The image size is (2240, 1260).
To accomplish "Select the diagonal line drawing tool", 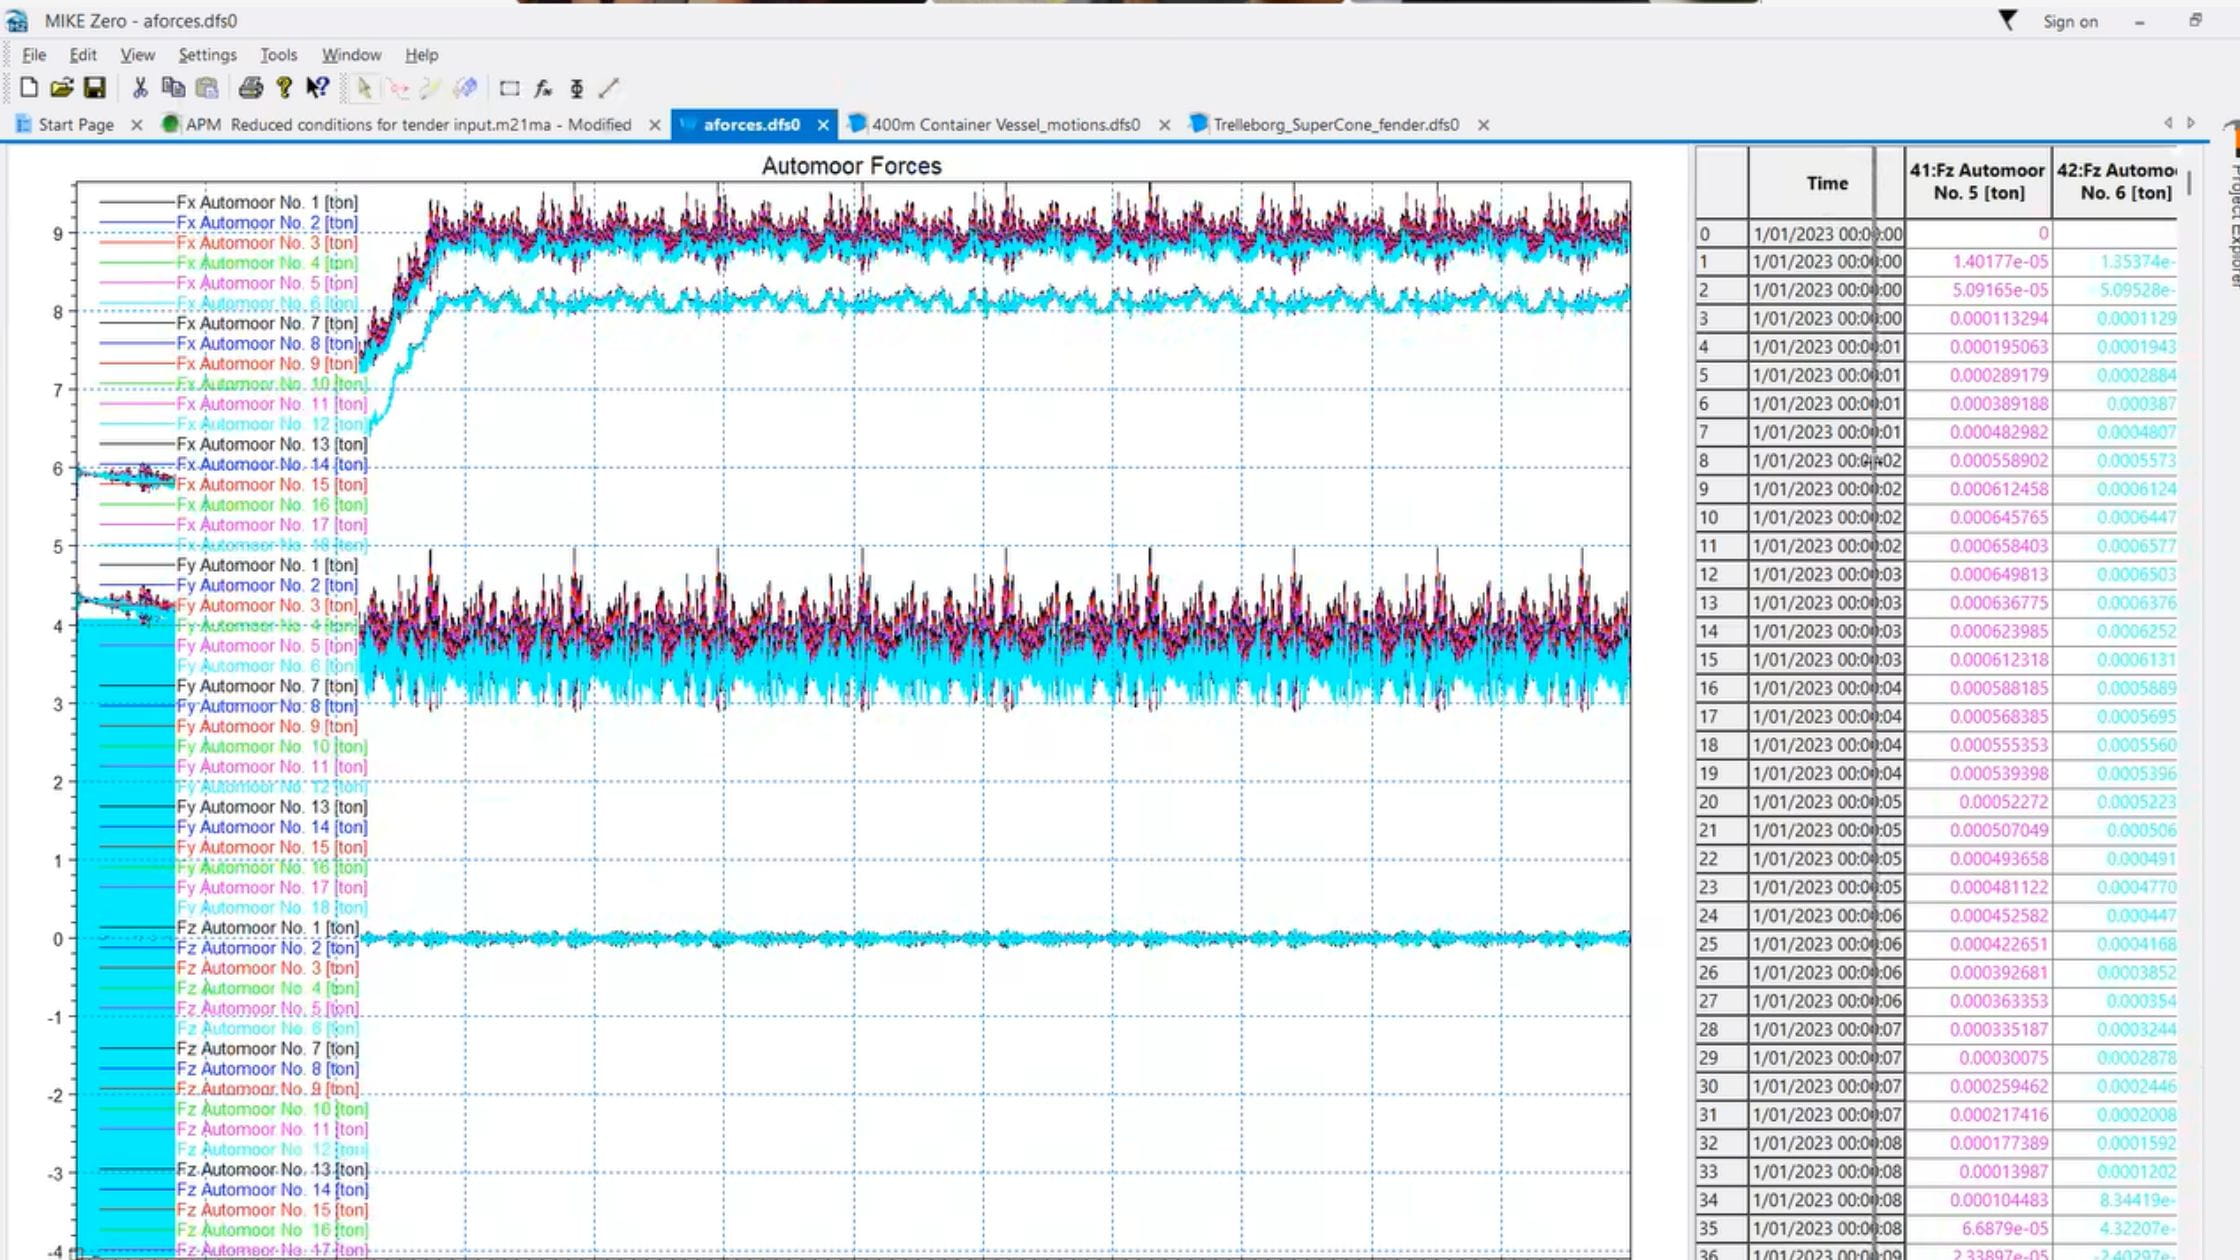I will click(x=610, y=88).
